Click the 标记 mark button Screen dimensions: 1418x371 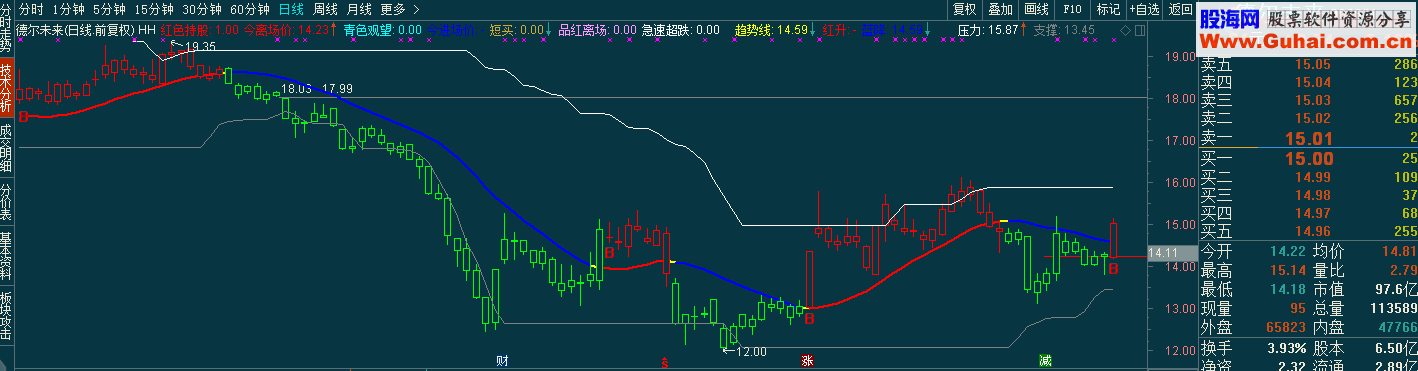tap(1108, 9)
